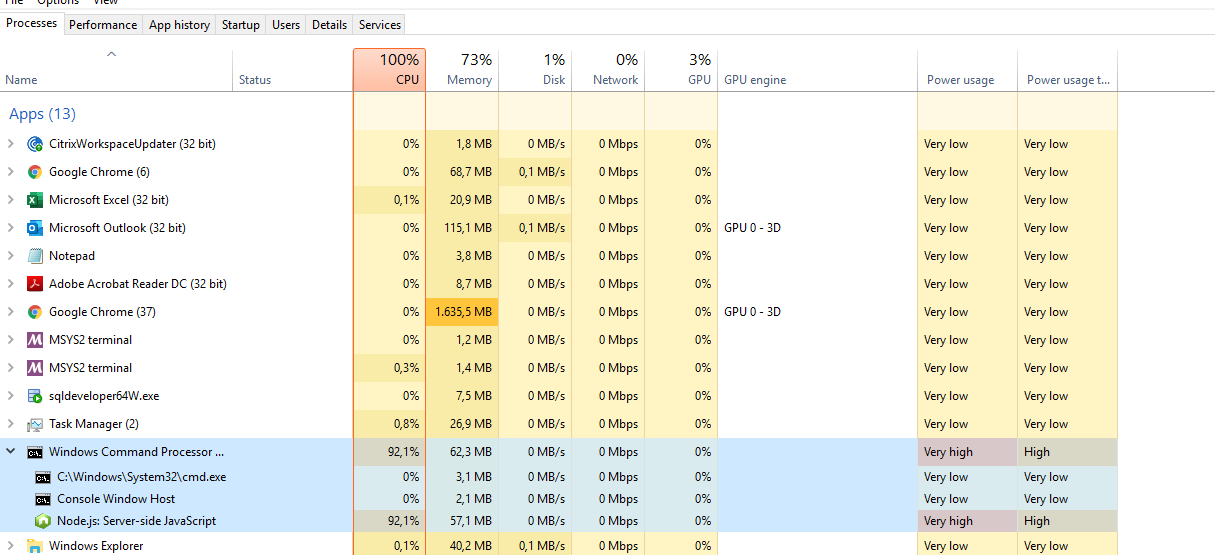Image resolution: width=1215 pixels, height=555 pixels.
Task: Click the Adobe Acrobat Reader DC icon
Action: (x=35, y=284)
